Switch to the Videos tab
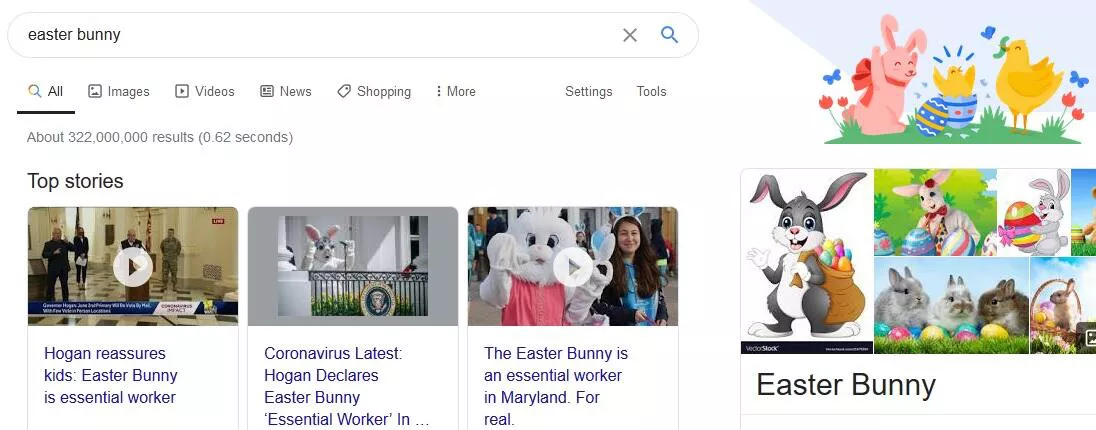1096x430 pixels. pos(205,91)
